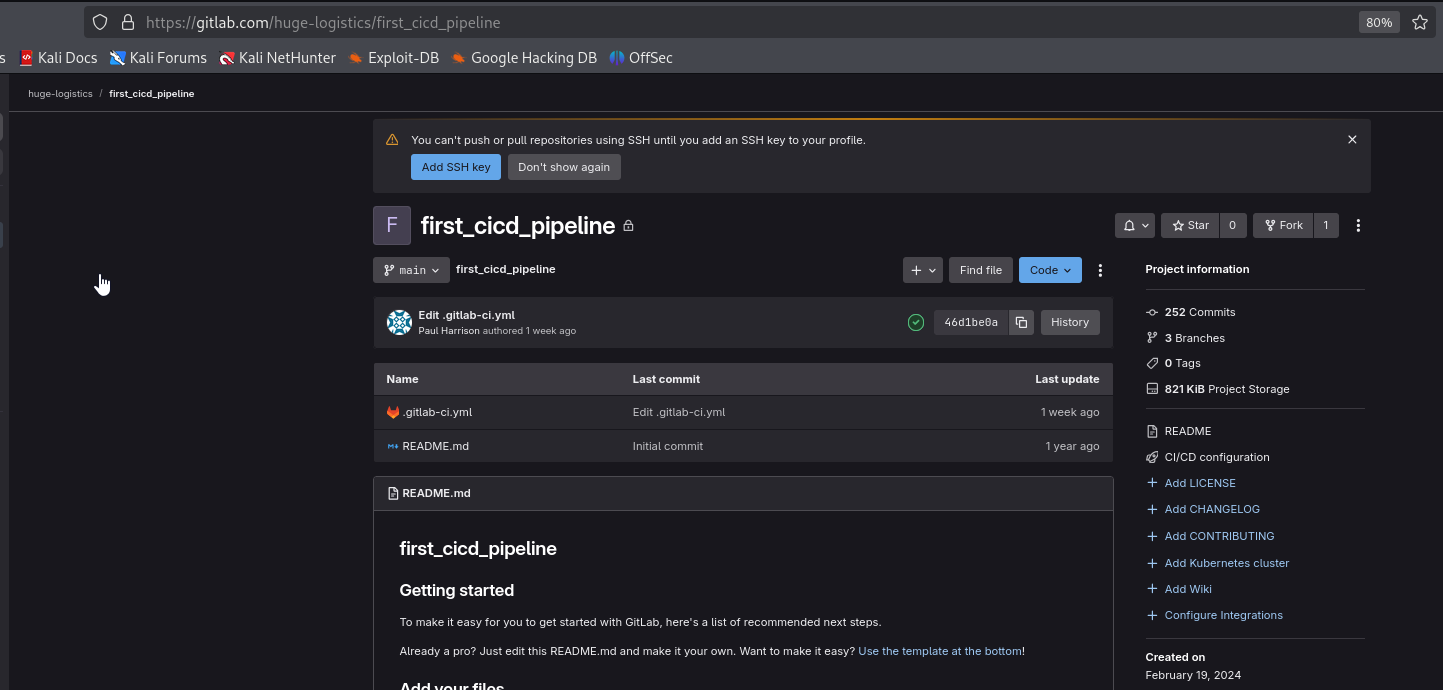Click the History button
The width and height of the screenshot is (1443, 690).
(x=1070, y=322)
